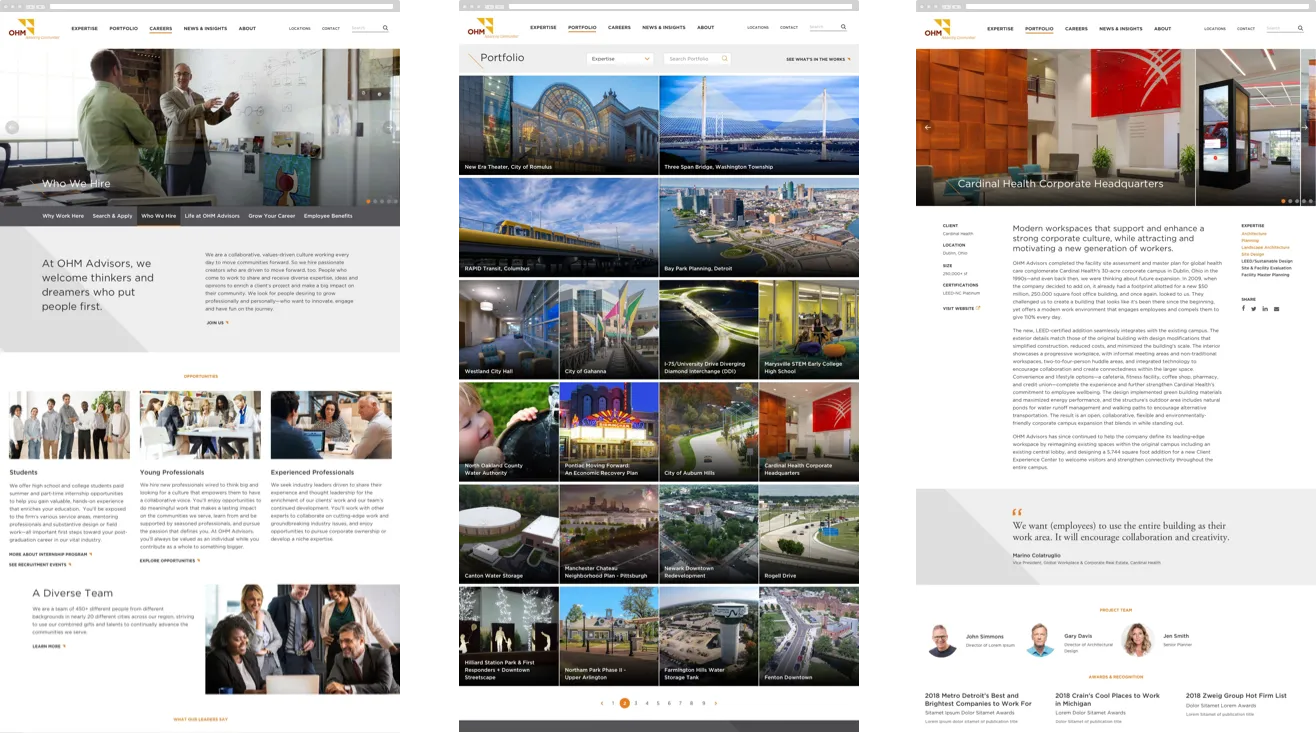
Task: Click the JOIN US link
Action: click(217, 323)
